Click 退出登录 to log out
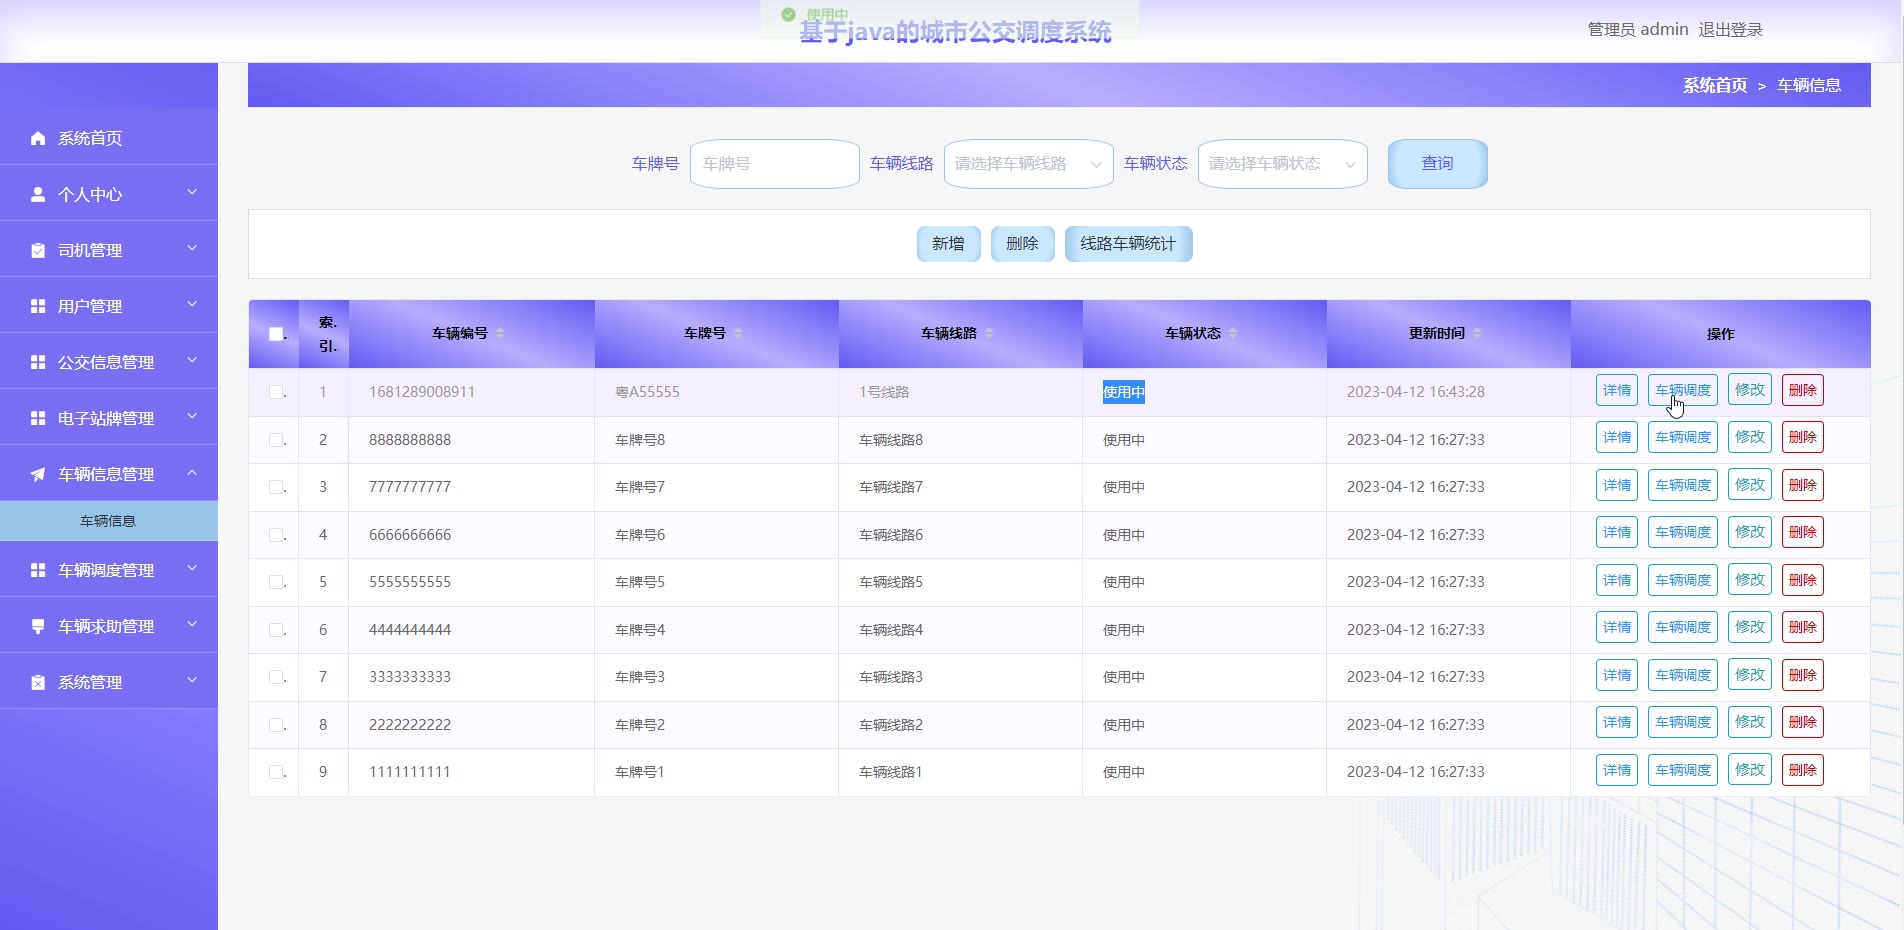Viewport: 1904px width, 930px height. tap(1730, 30)
